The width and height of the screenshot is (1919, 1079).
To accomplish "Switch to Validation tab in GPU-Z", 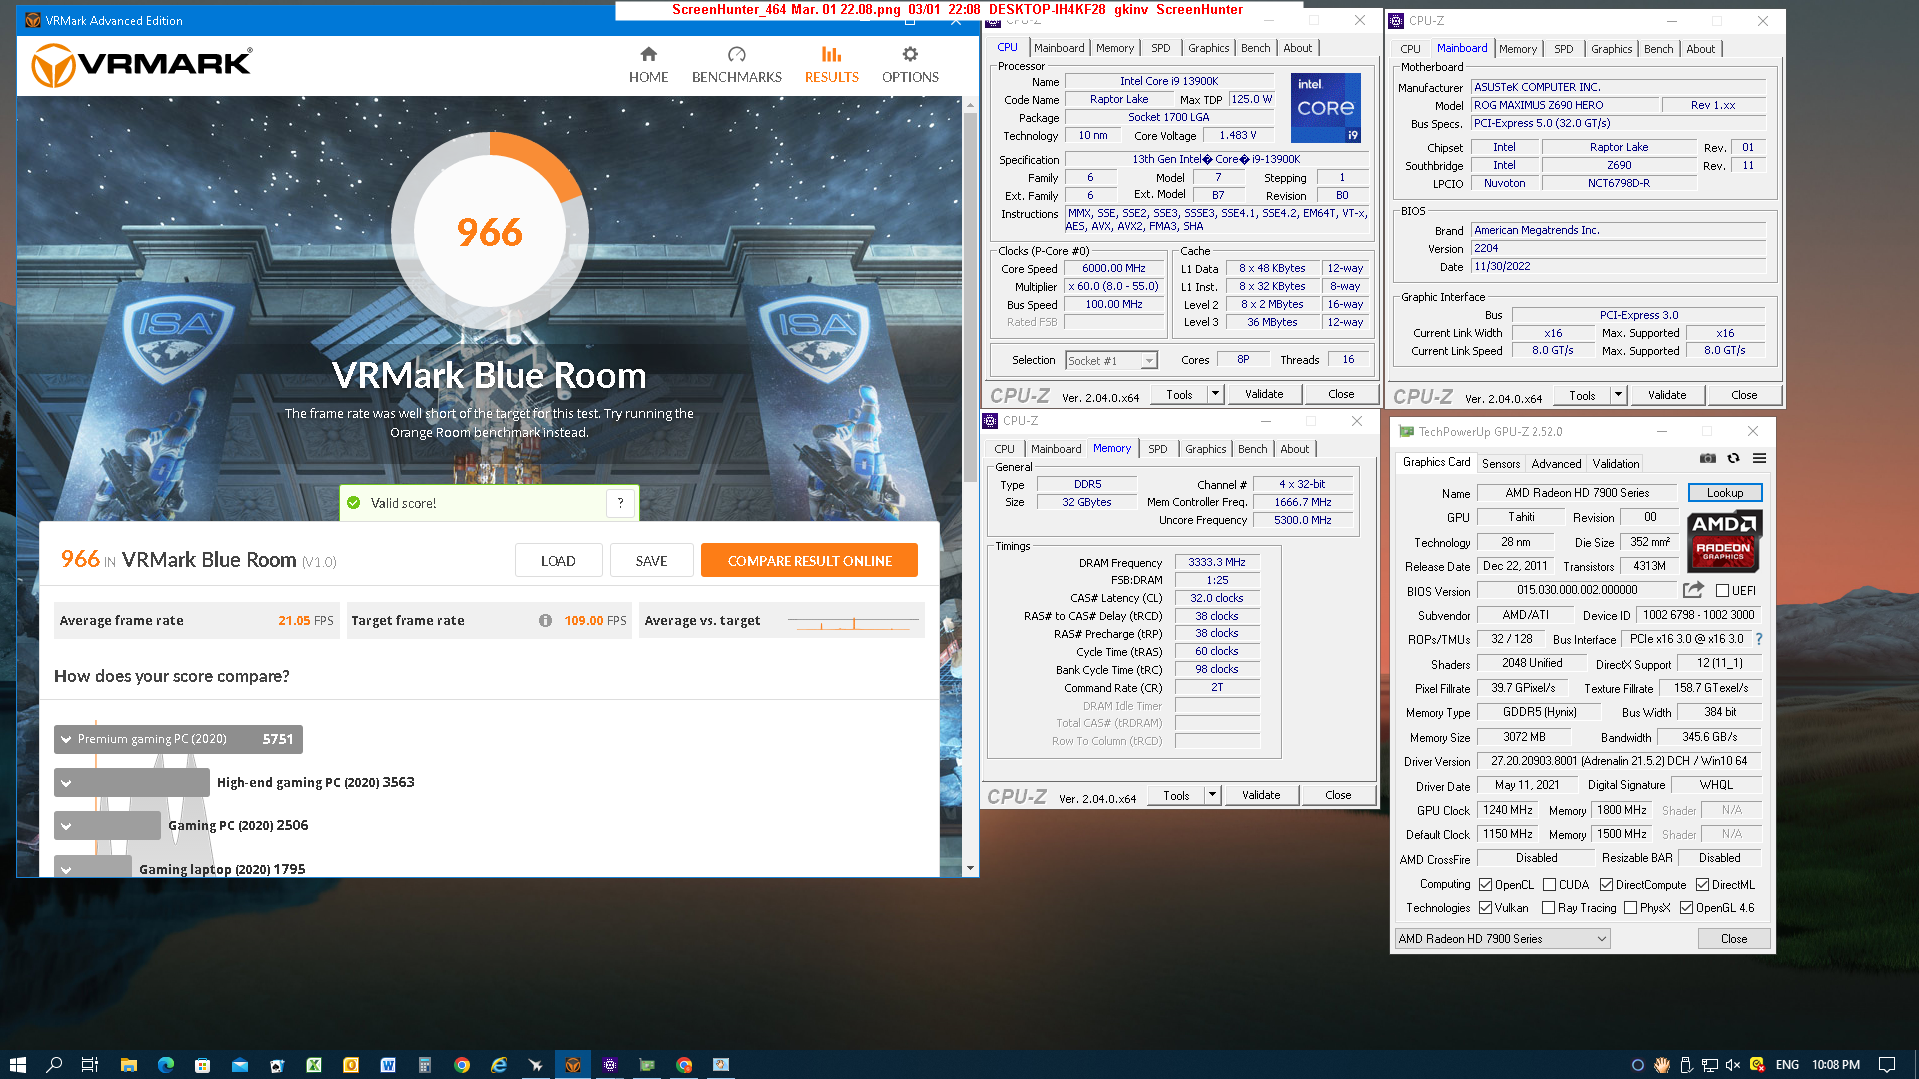I will tap(1616, 463).
